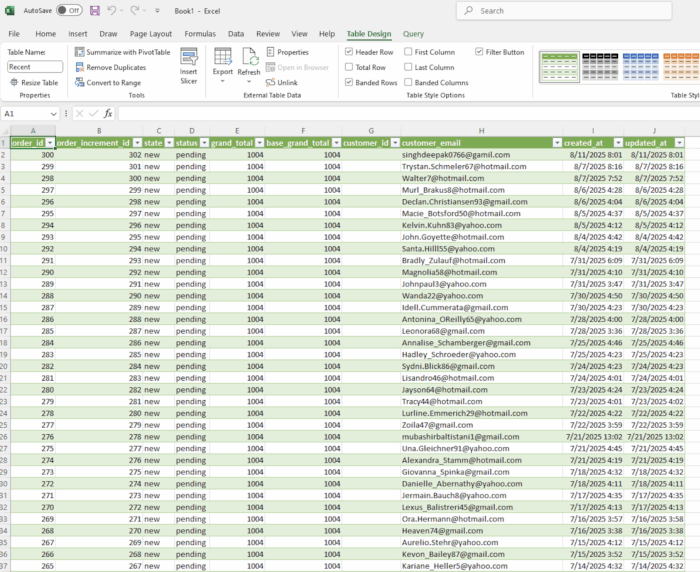
Task: Open the Customize Quick Access Toolbar dropdown
Action: 157,11
